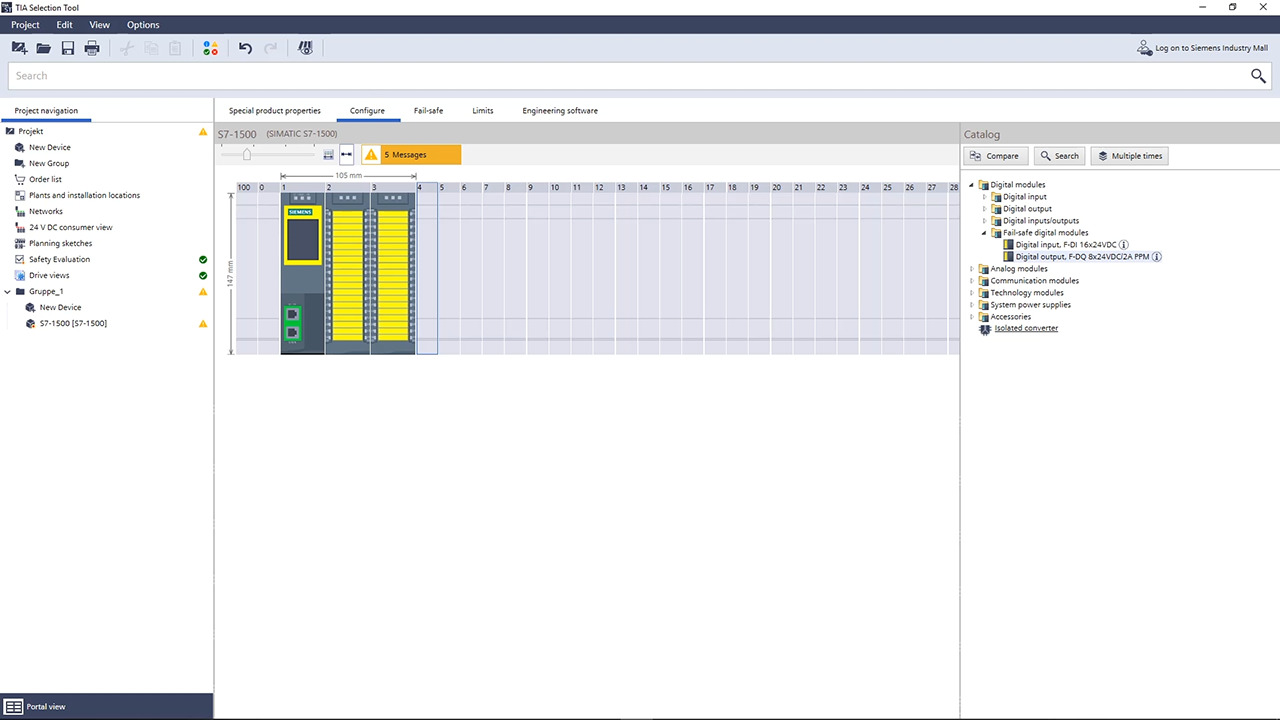The image size is (1280, 720).
Task: Click the magnifier icon in search bar
Action: click(x=1258, y=76)
